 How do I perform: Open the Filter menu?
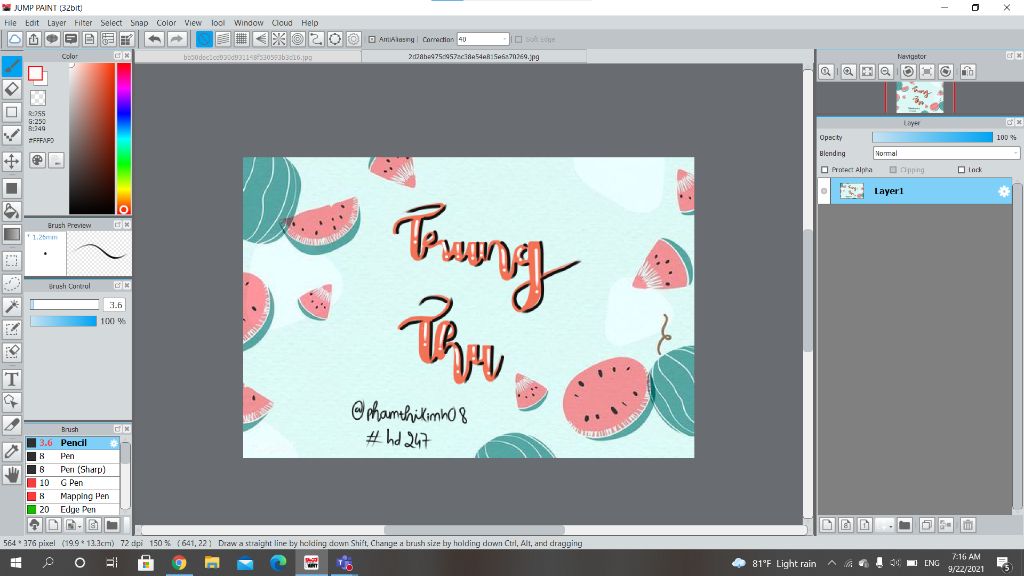click(x=83, y=22)
